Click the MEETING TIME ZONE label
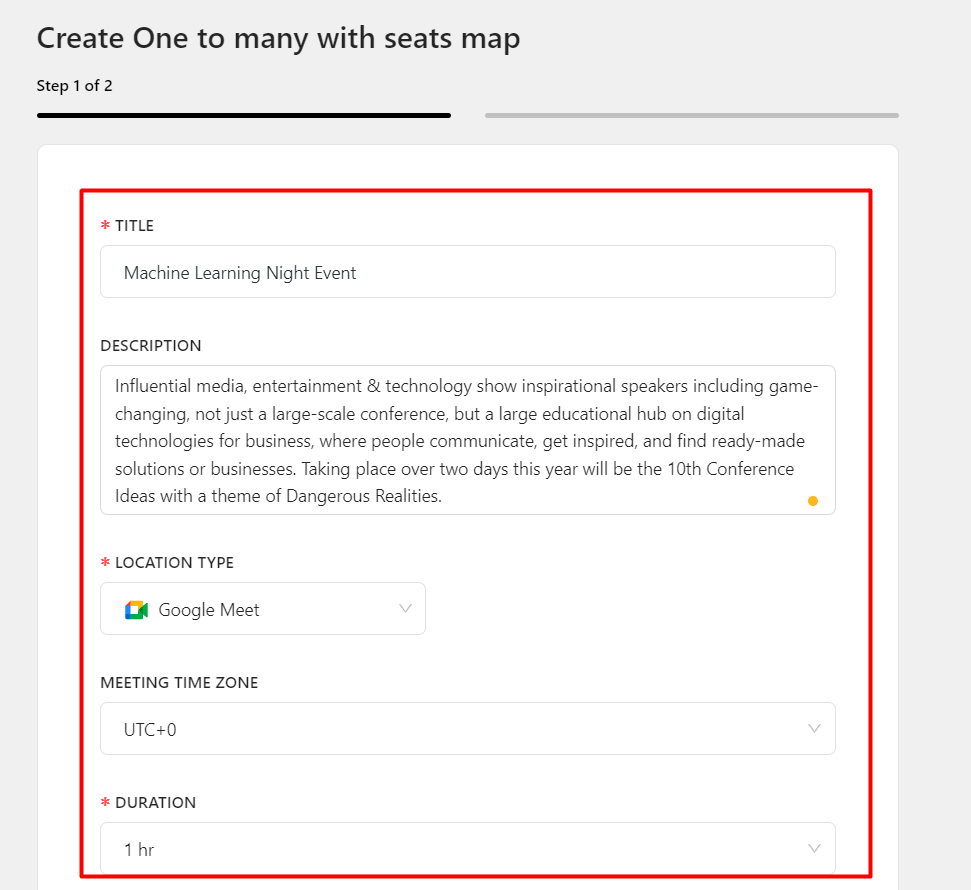The width and height of the screenshot is (971, 890). (179, 683)
